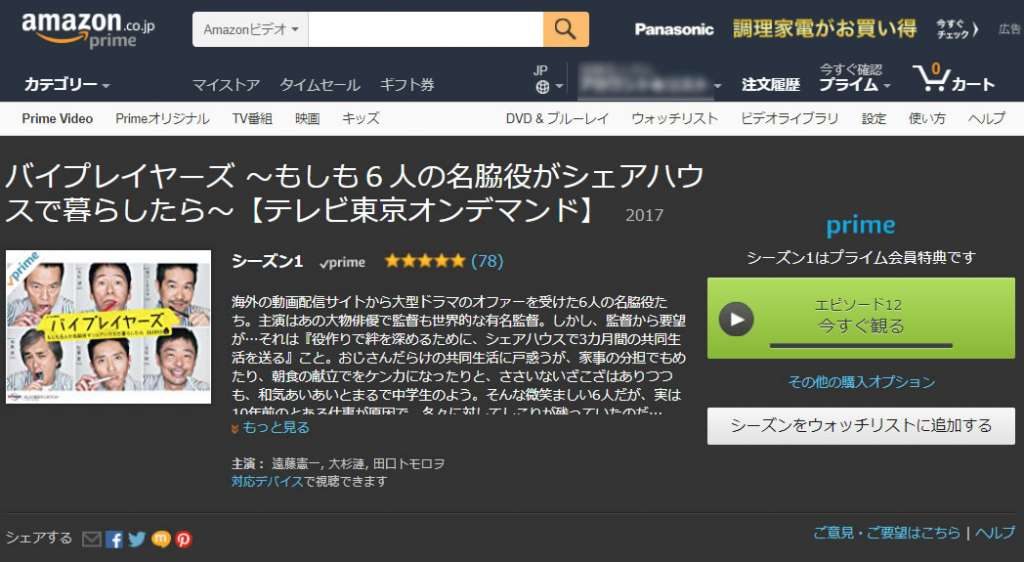Share this title on Pinterest

point(184,539)
